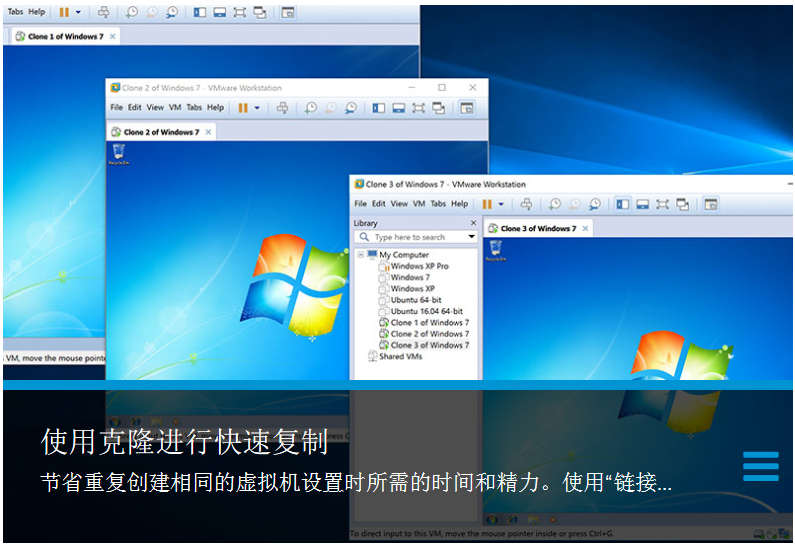Open snapshot manager icon in Clone 1 window
795x545 pixels.
pyautogui.click(x=172, y=12)
